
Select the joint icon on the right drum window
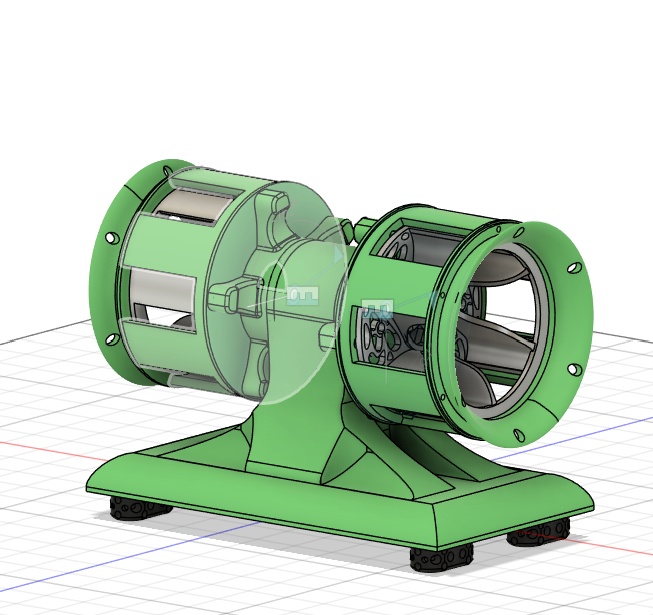click(377, 309)
